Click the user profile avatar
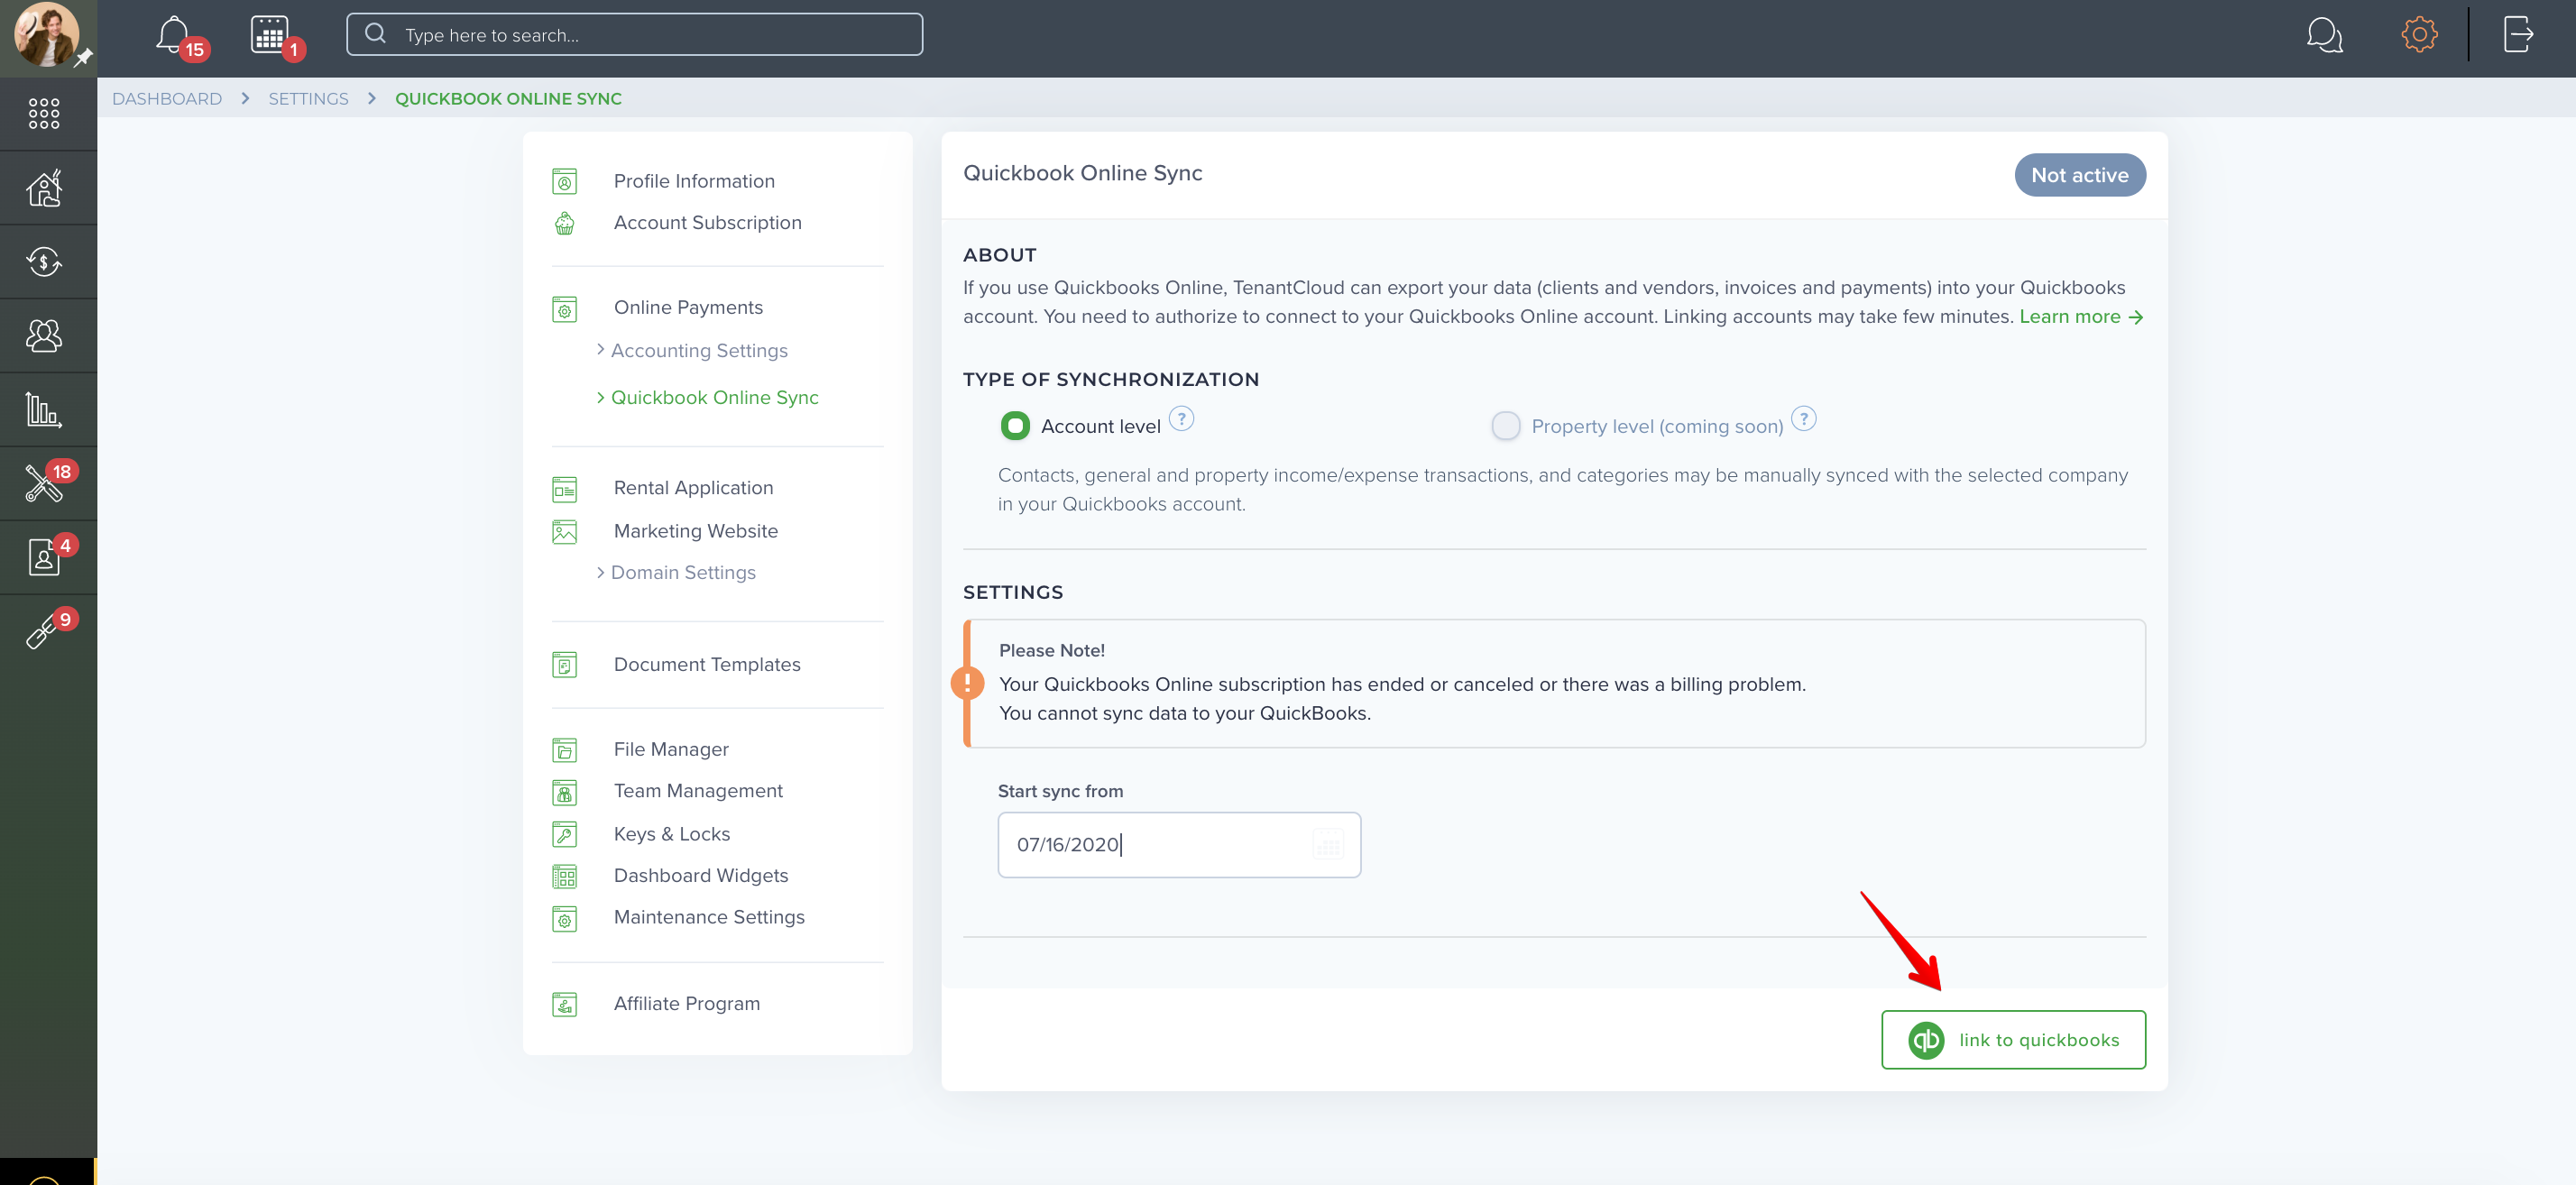The height and width of the screenshot is (1185, 2576). pos(46,35)
